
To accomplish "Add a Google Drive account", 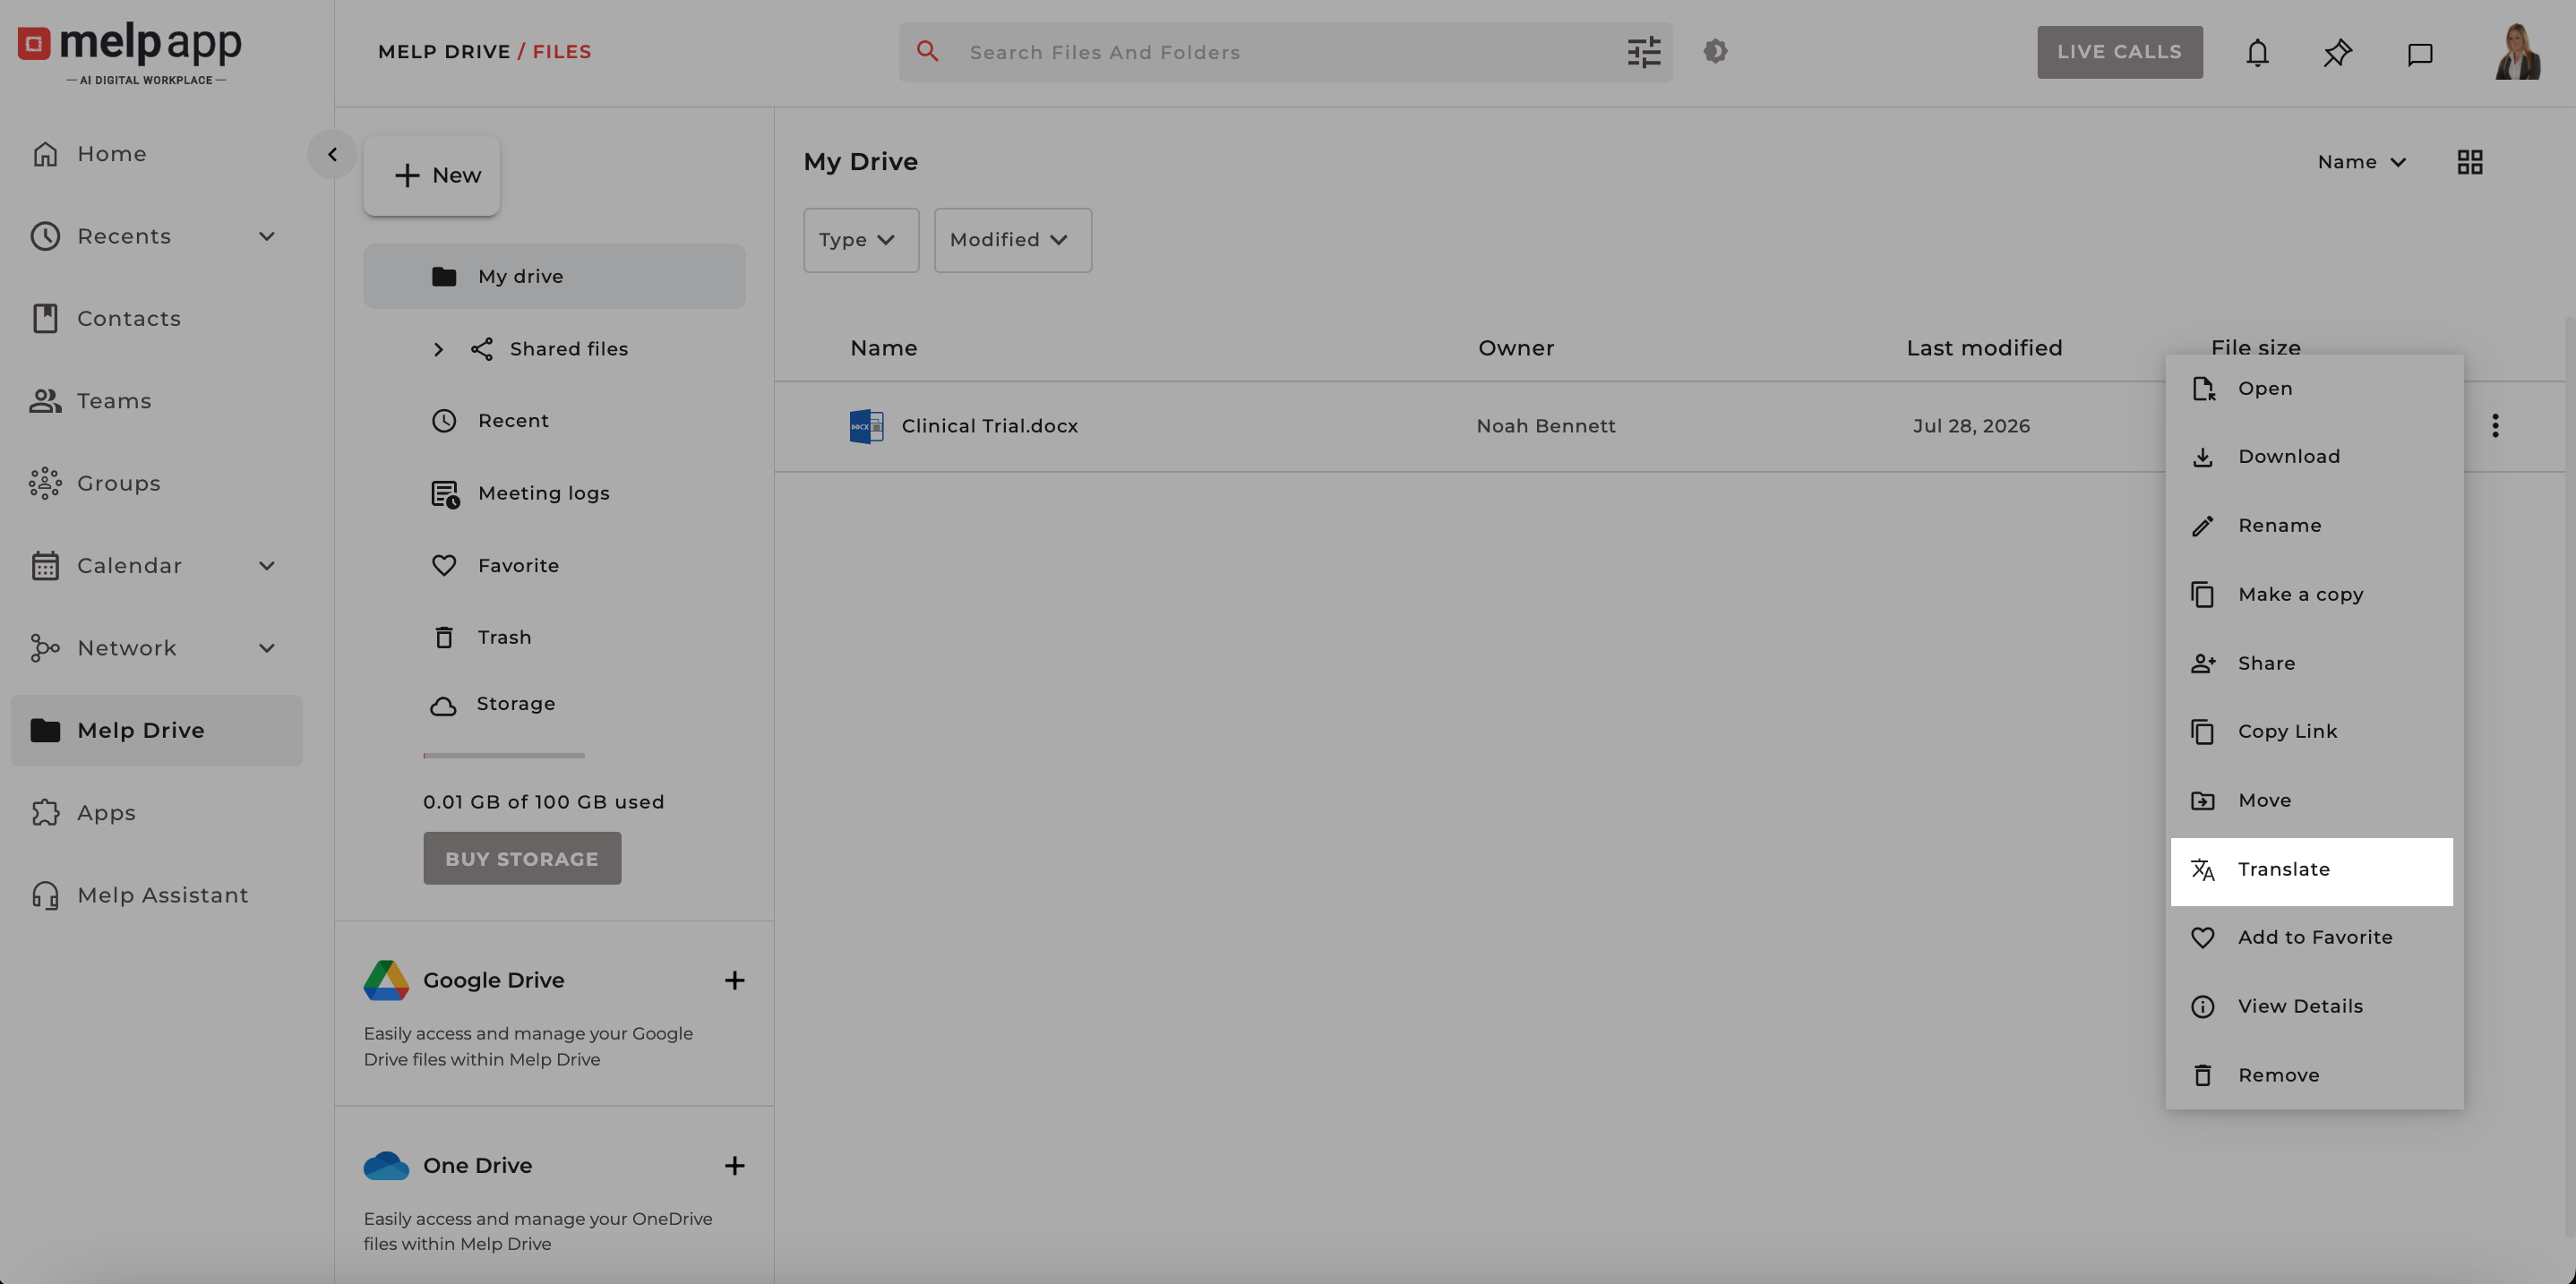I will 734,980.
